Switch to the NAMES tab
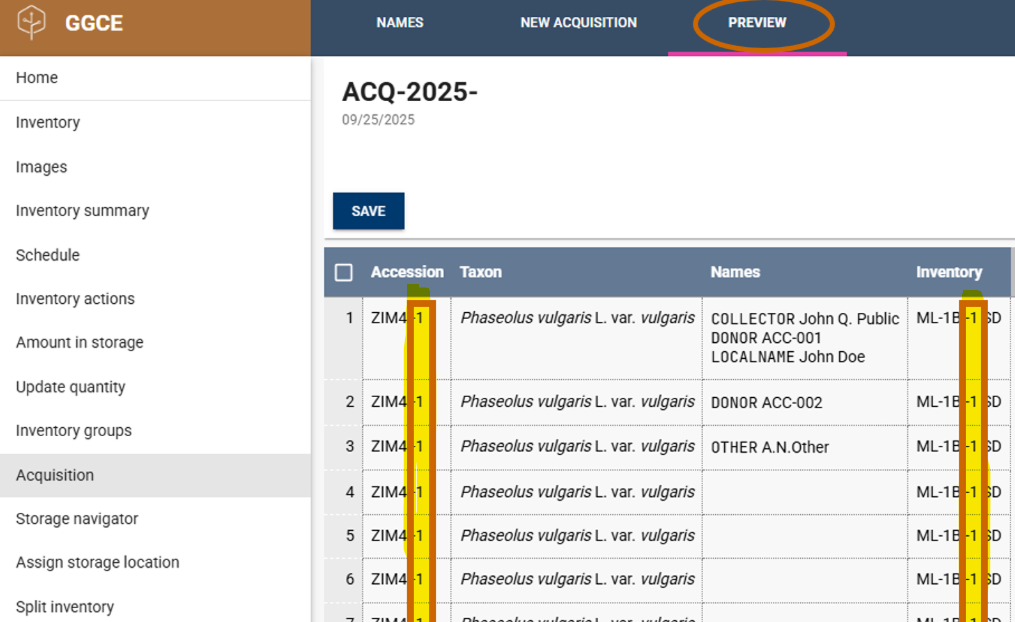This screenshot has height=622, width=1015. pyautogui.click(x=399, y=22)
